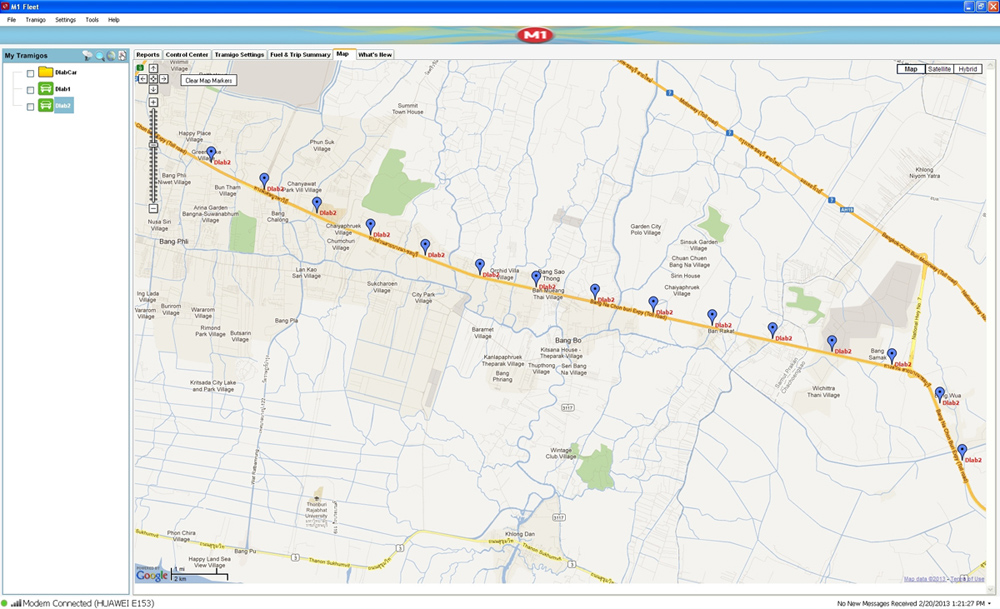
Task: Click the M1 logo in the banner
Action: (534, 35)
